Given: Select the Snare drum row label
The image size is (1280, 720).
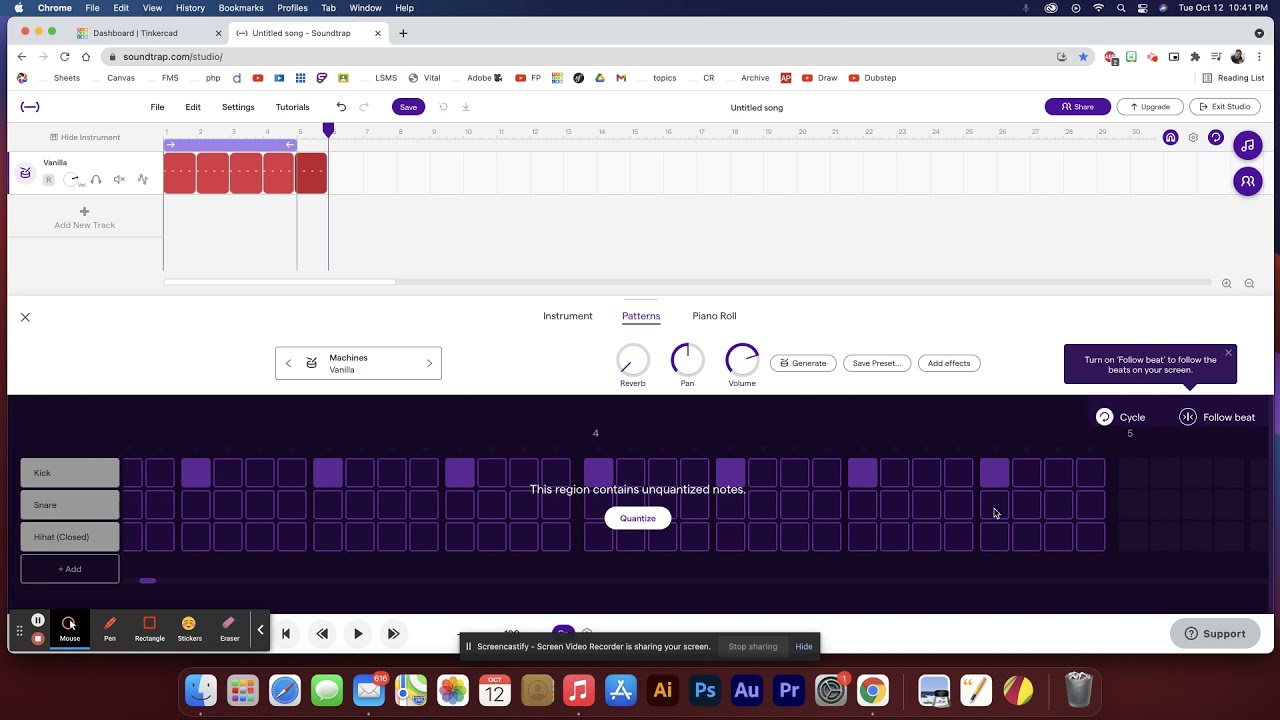Looking at the screenshot, I should [x=70, y=505].
